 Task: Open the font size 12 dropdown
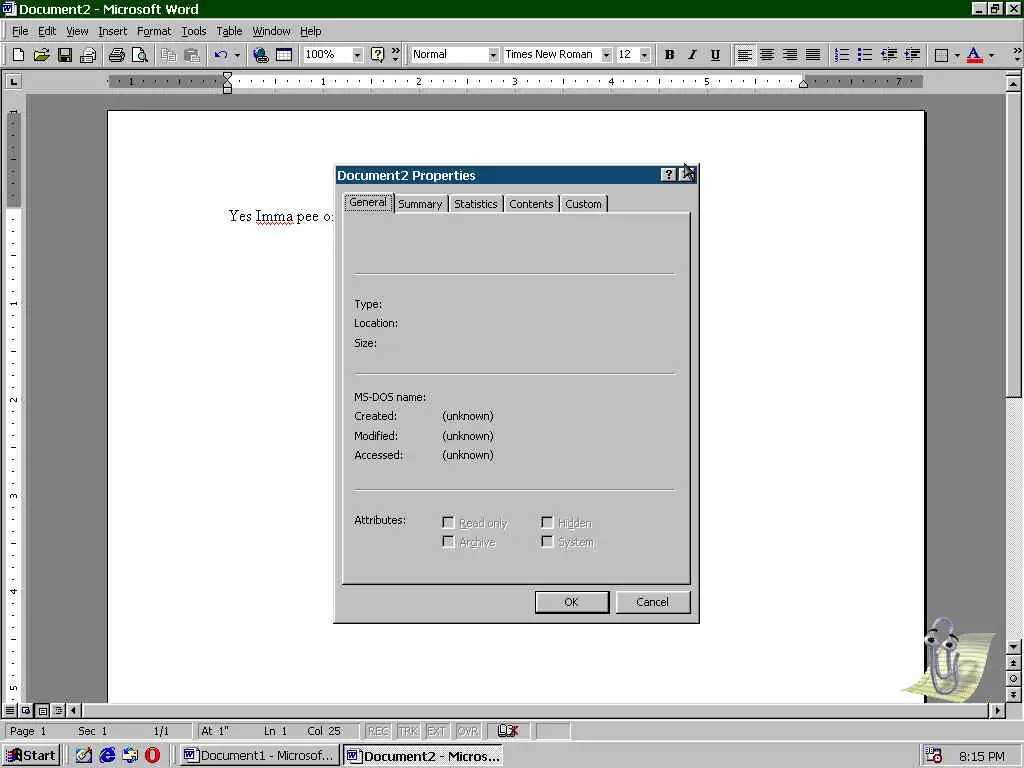pyautogui.click(x=645, y=55)
